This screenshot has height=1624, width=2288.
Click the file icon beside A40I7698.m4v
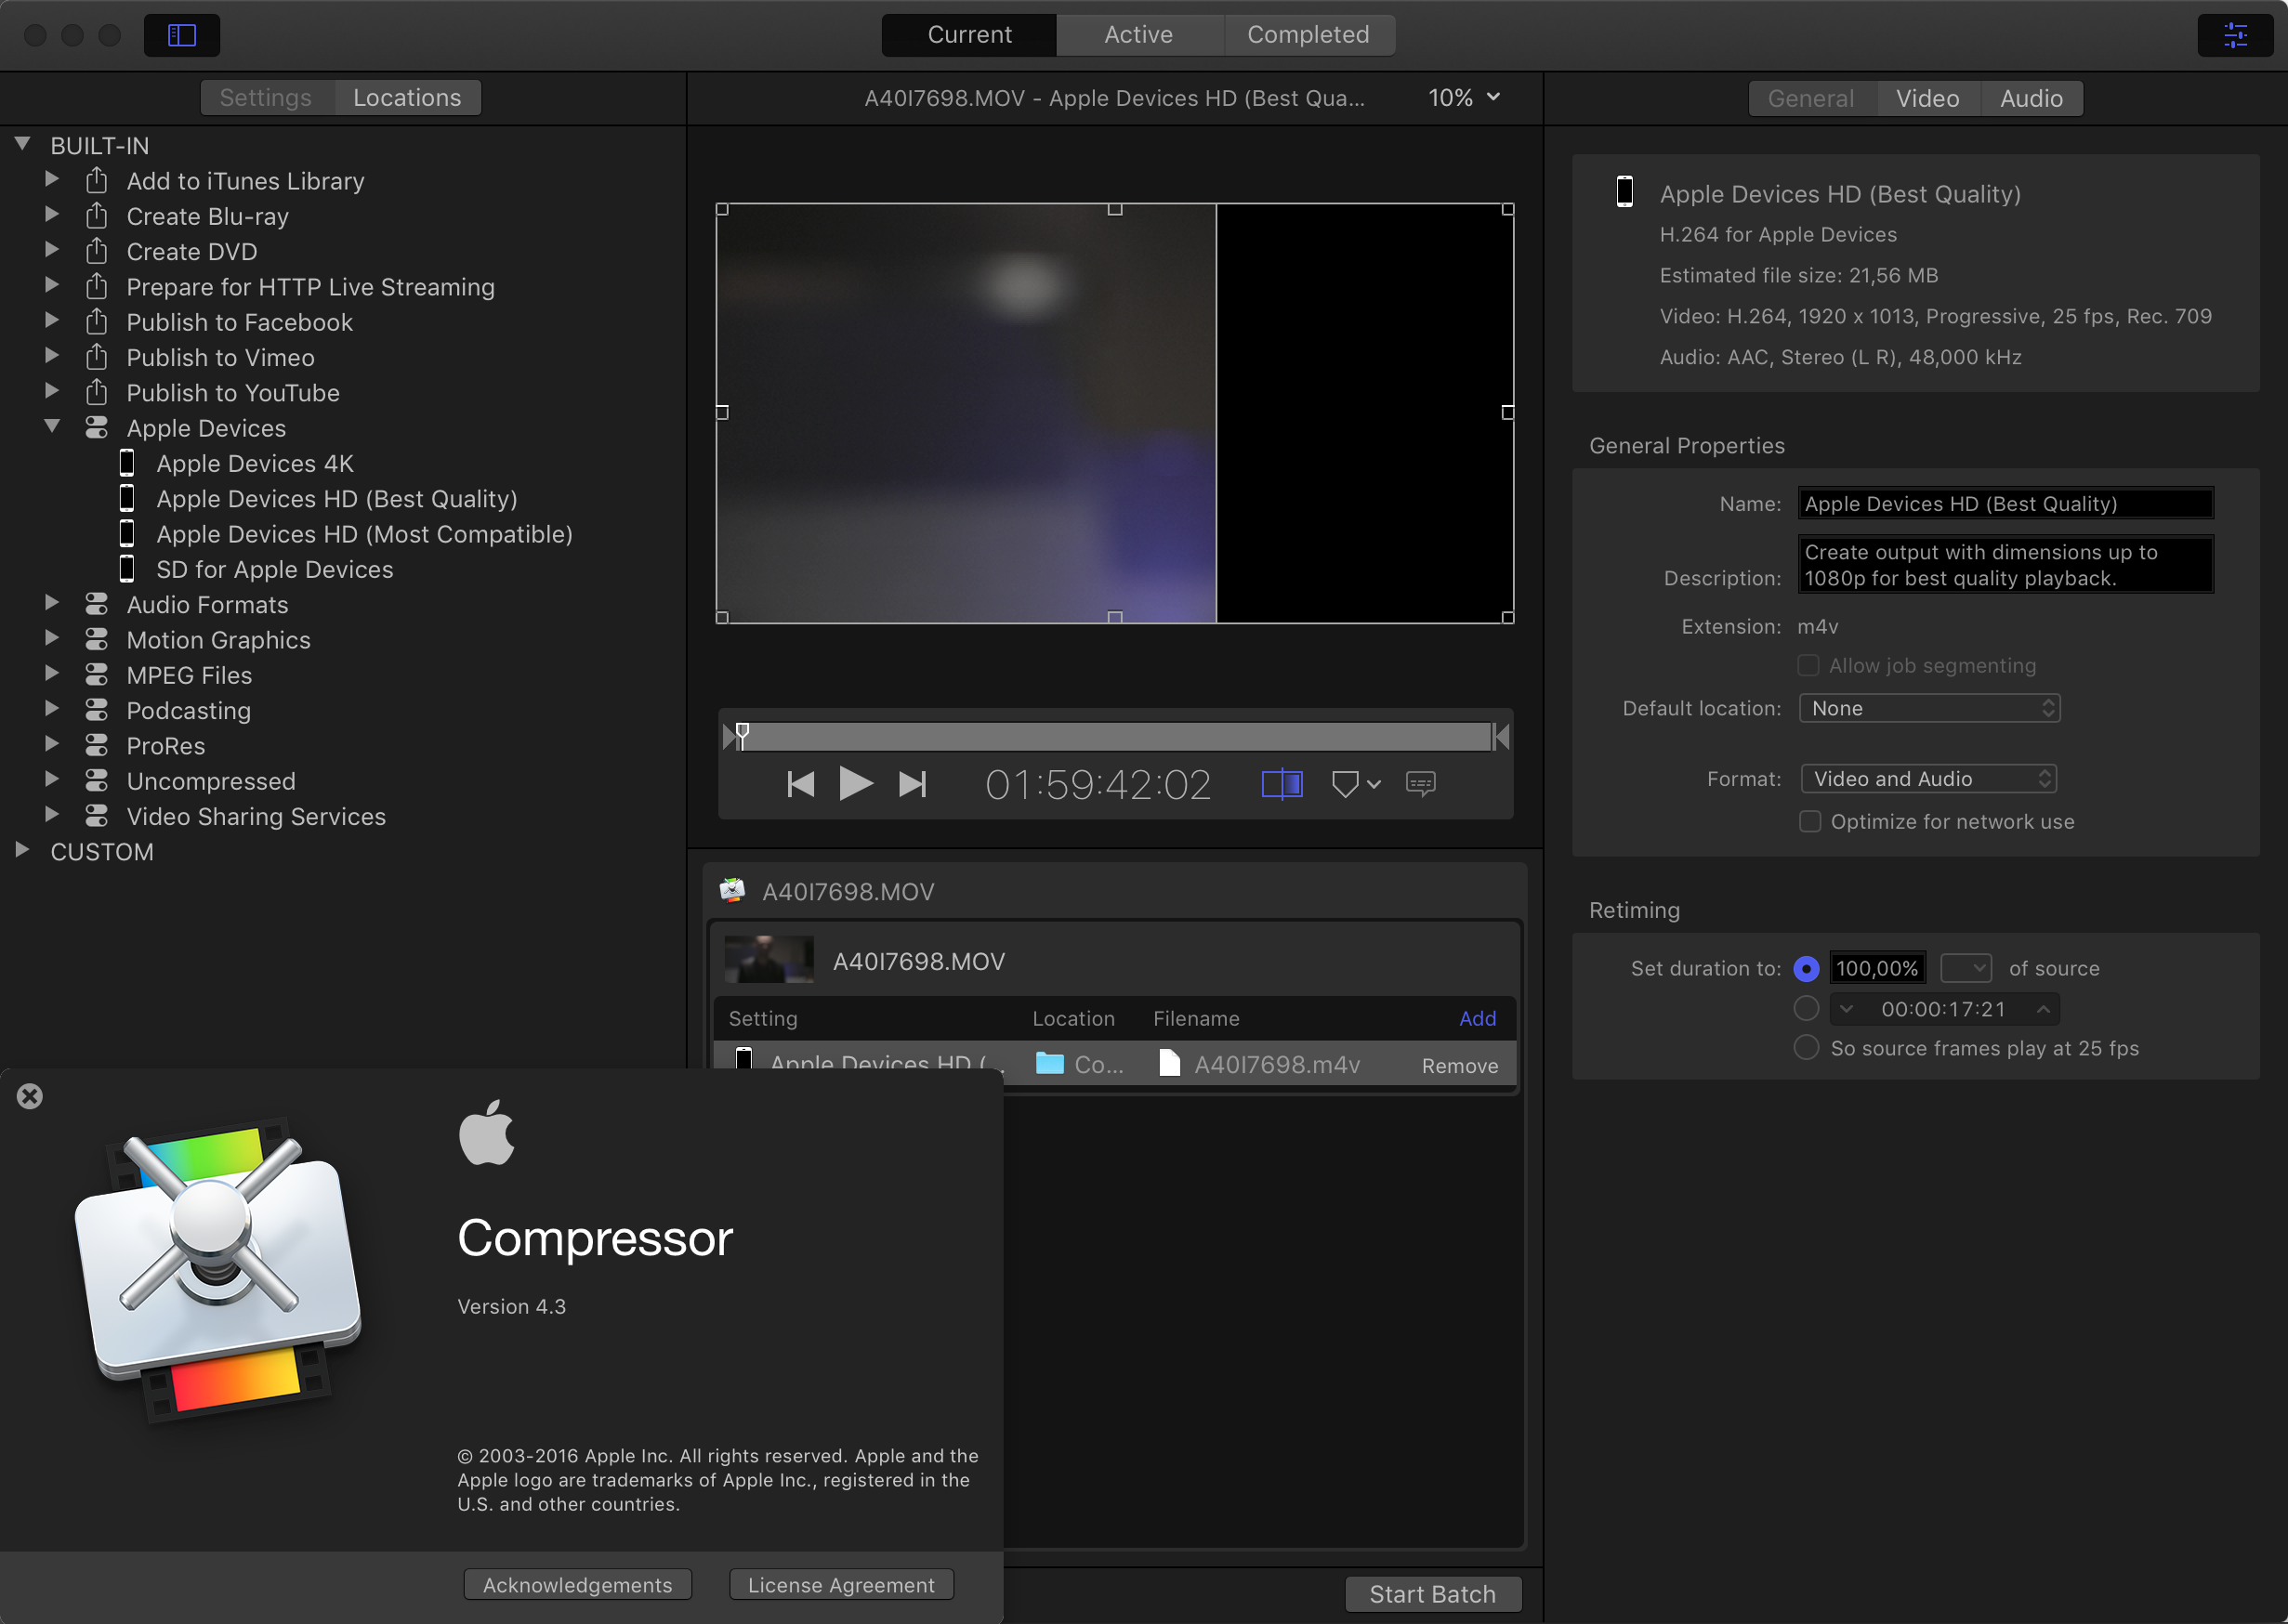click(1169, 1063)
